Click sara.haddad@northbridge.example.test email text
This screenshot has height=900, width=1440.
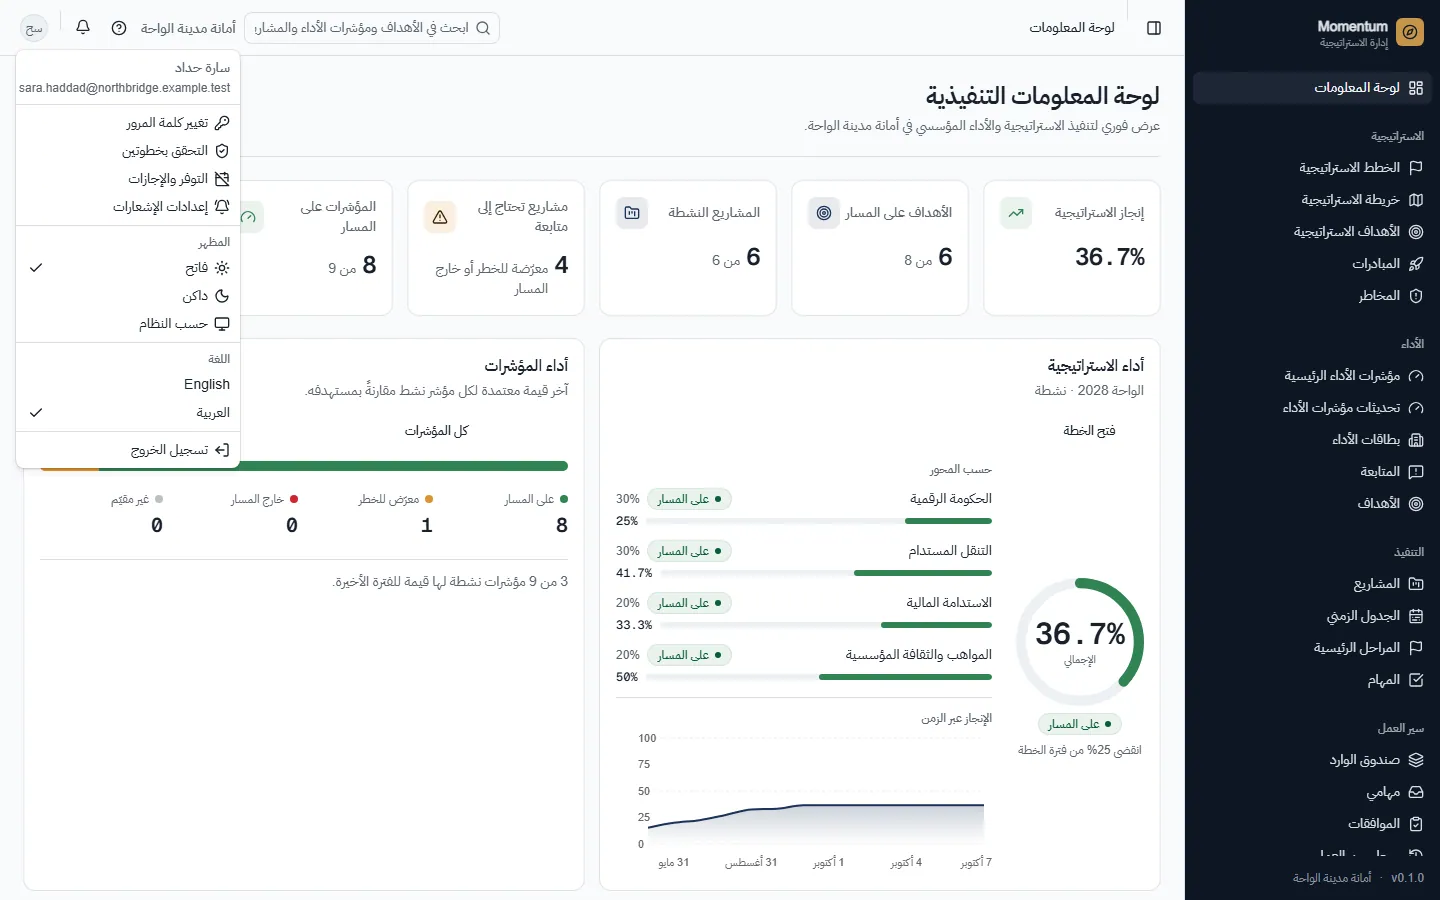125,88
